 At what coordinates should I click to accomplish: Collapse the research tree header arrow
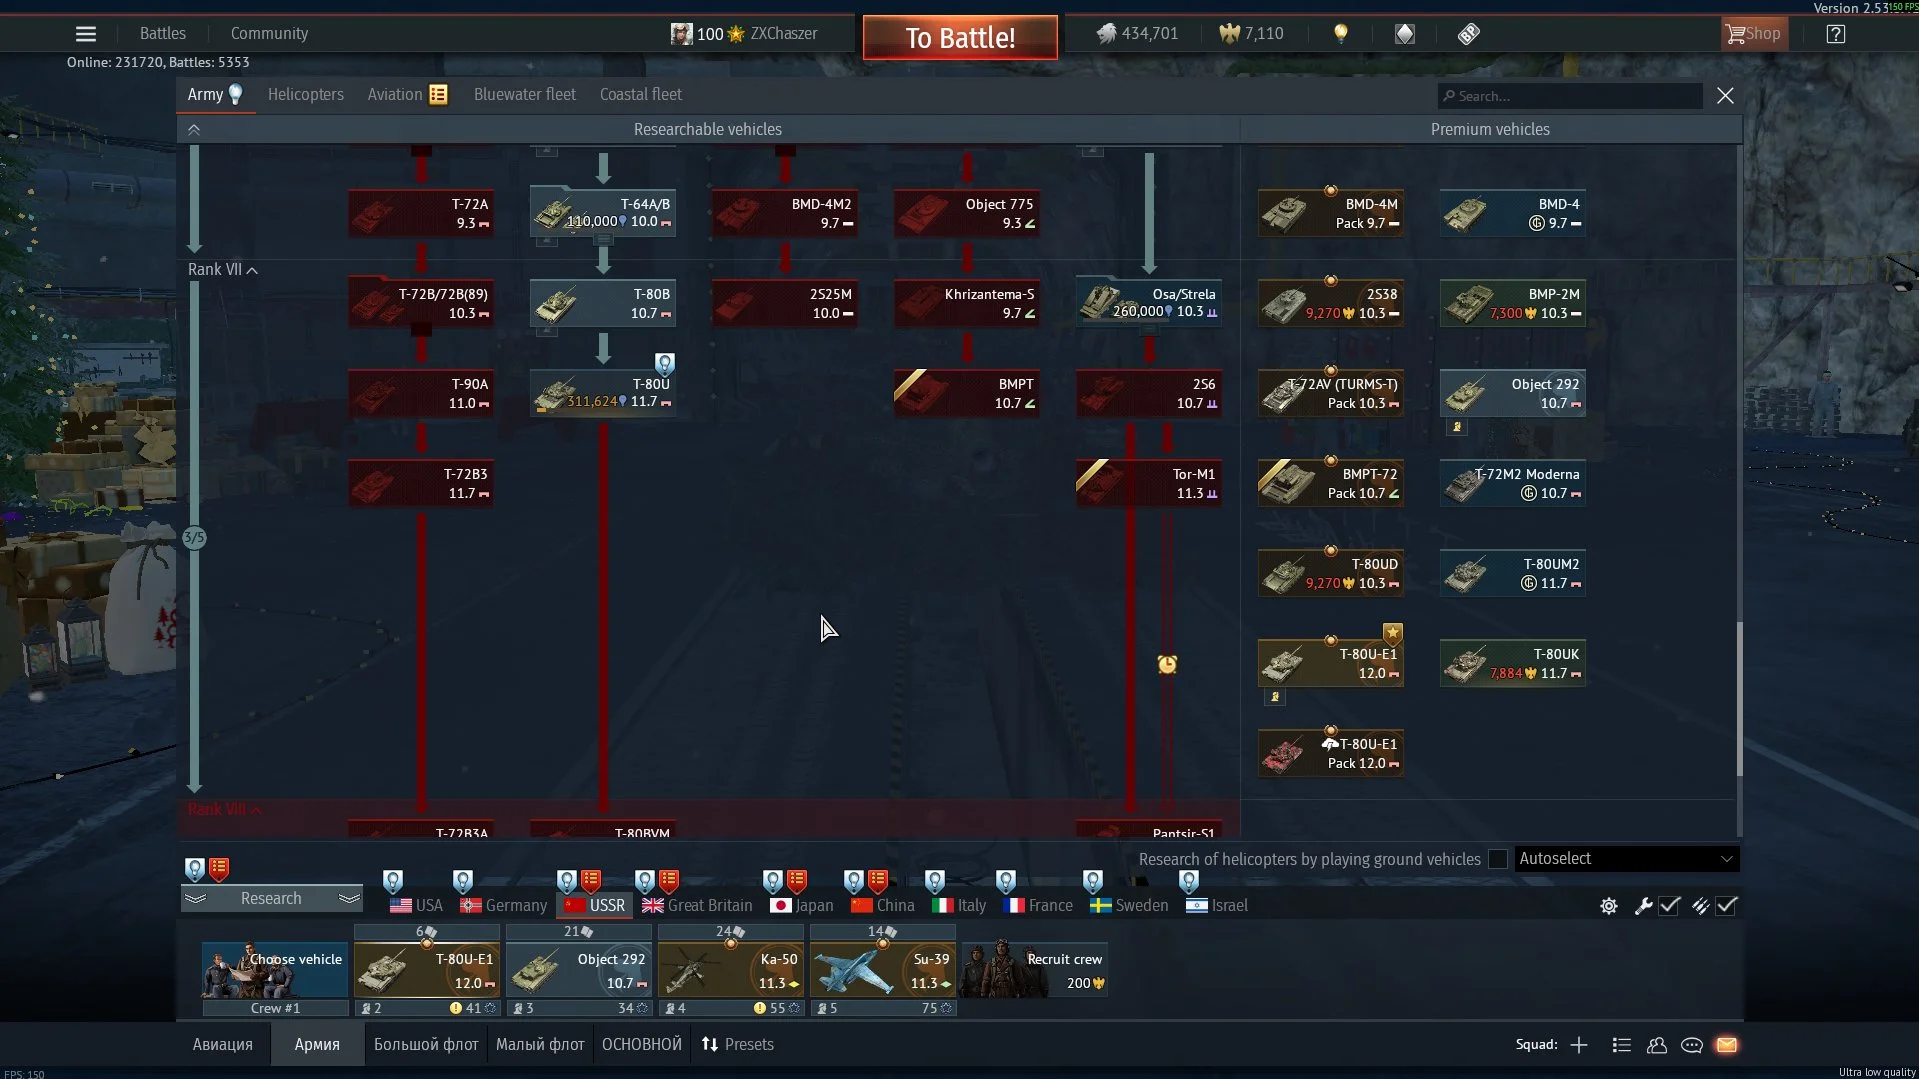pos(194,129)
